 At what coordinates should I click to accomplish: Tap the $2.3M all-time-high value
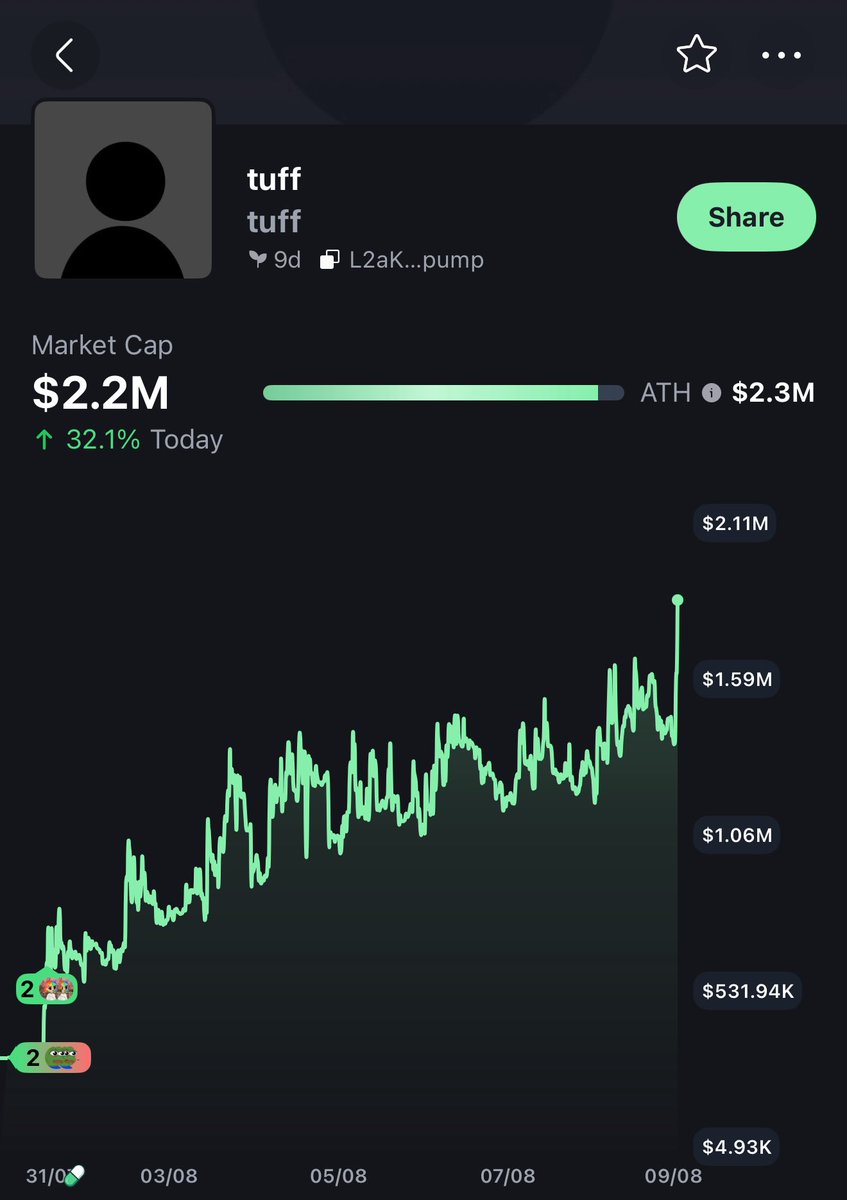pos(773,393)
